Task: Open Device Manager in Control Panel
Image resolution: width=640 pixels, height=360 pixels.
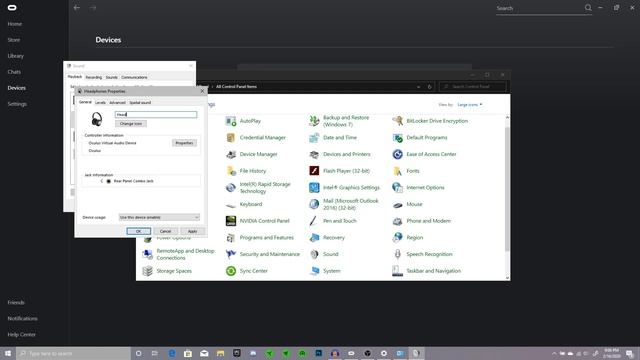Action: 251,154
